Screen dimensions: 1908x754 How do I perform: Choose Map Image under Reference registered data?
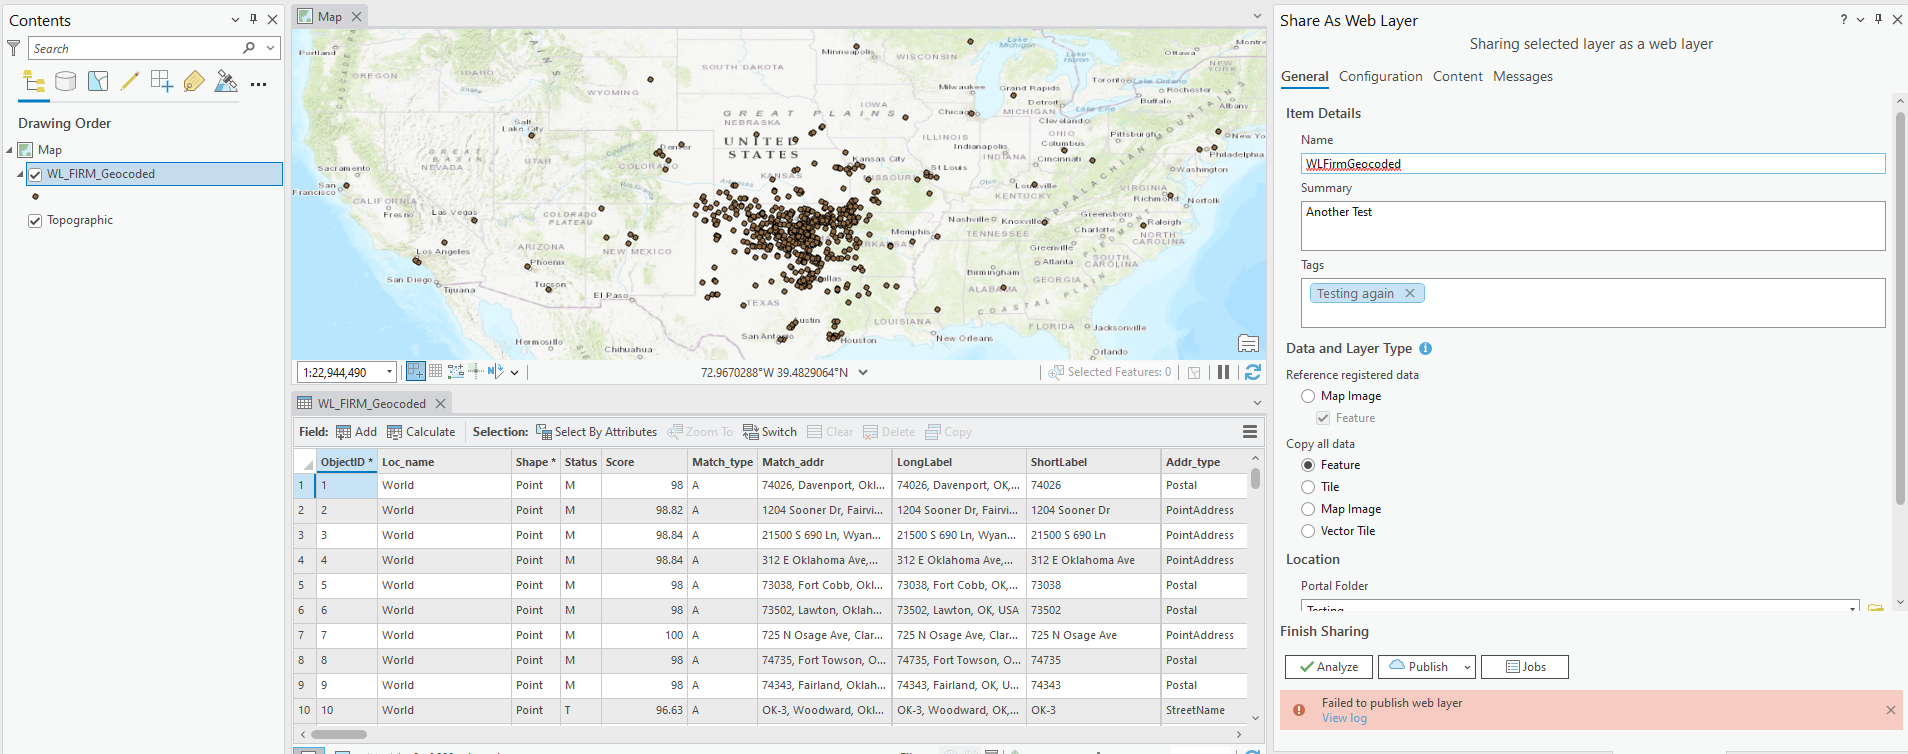coord(1308,396)
